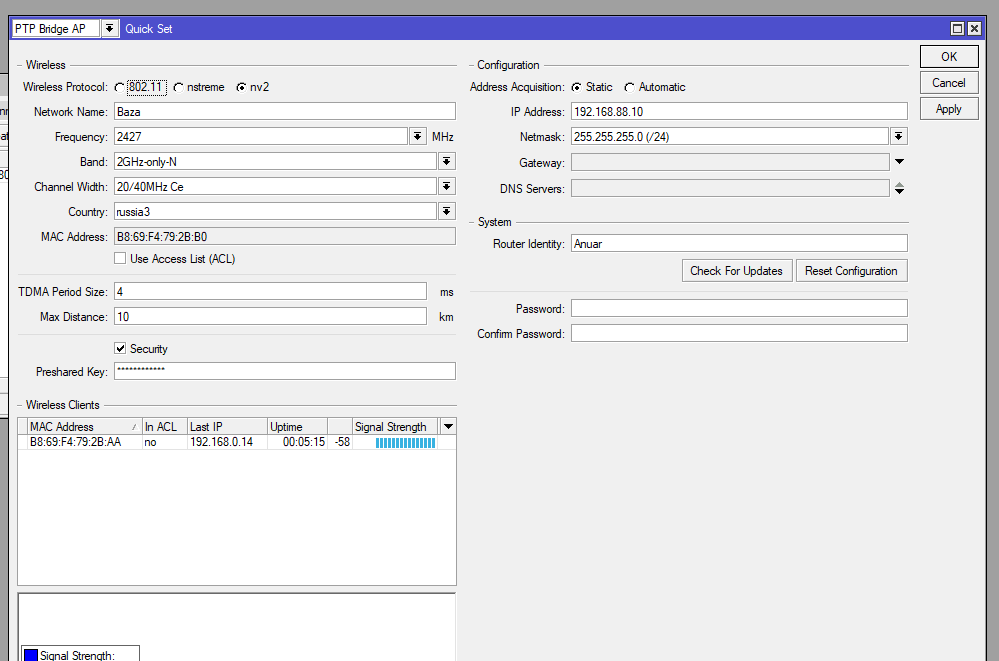Expand the Gateway field arrow
The image size is (999, 661).
[x=898, y=162]
